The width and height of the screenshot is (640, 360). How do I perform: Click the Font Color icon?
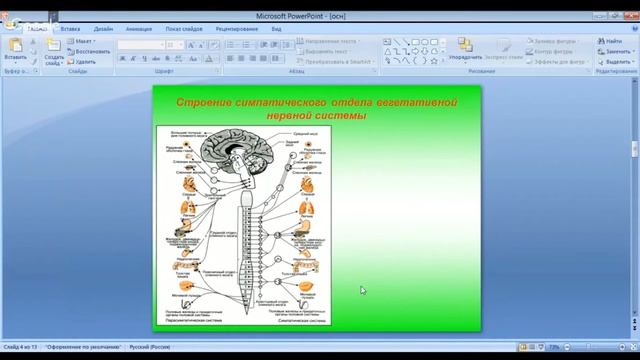(x=209, y=59)
